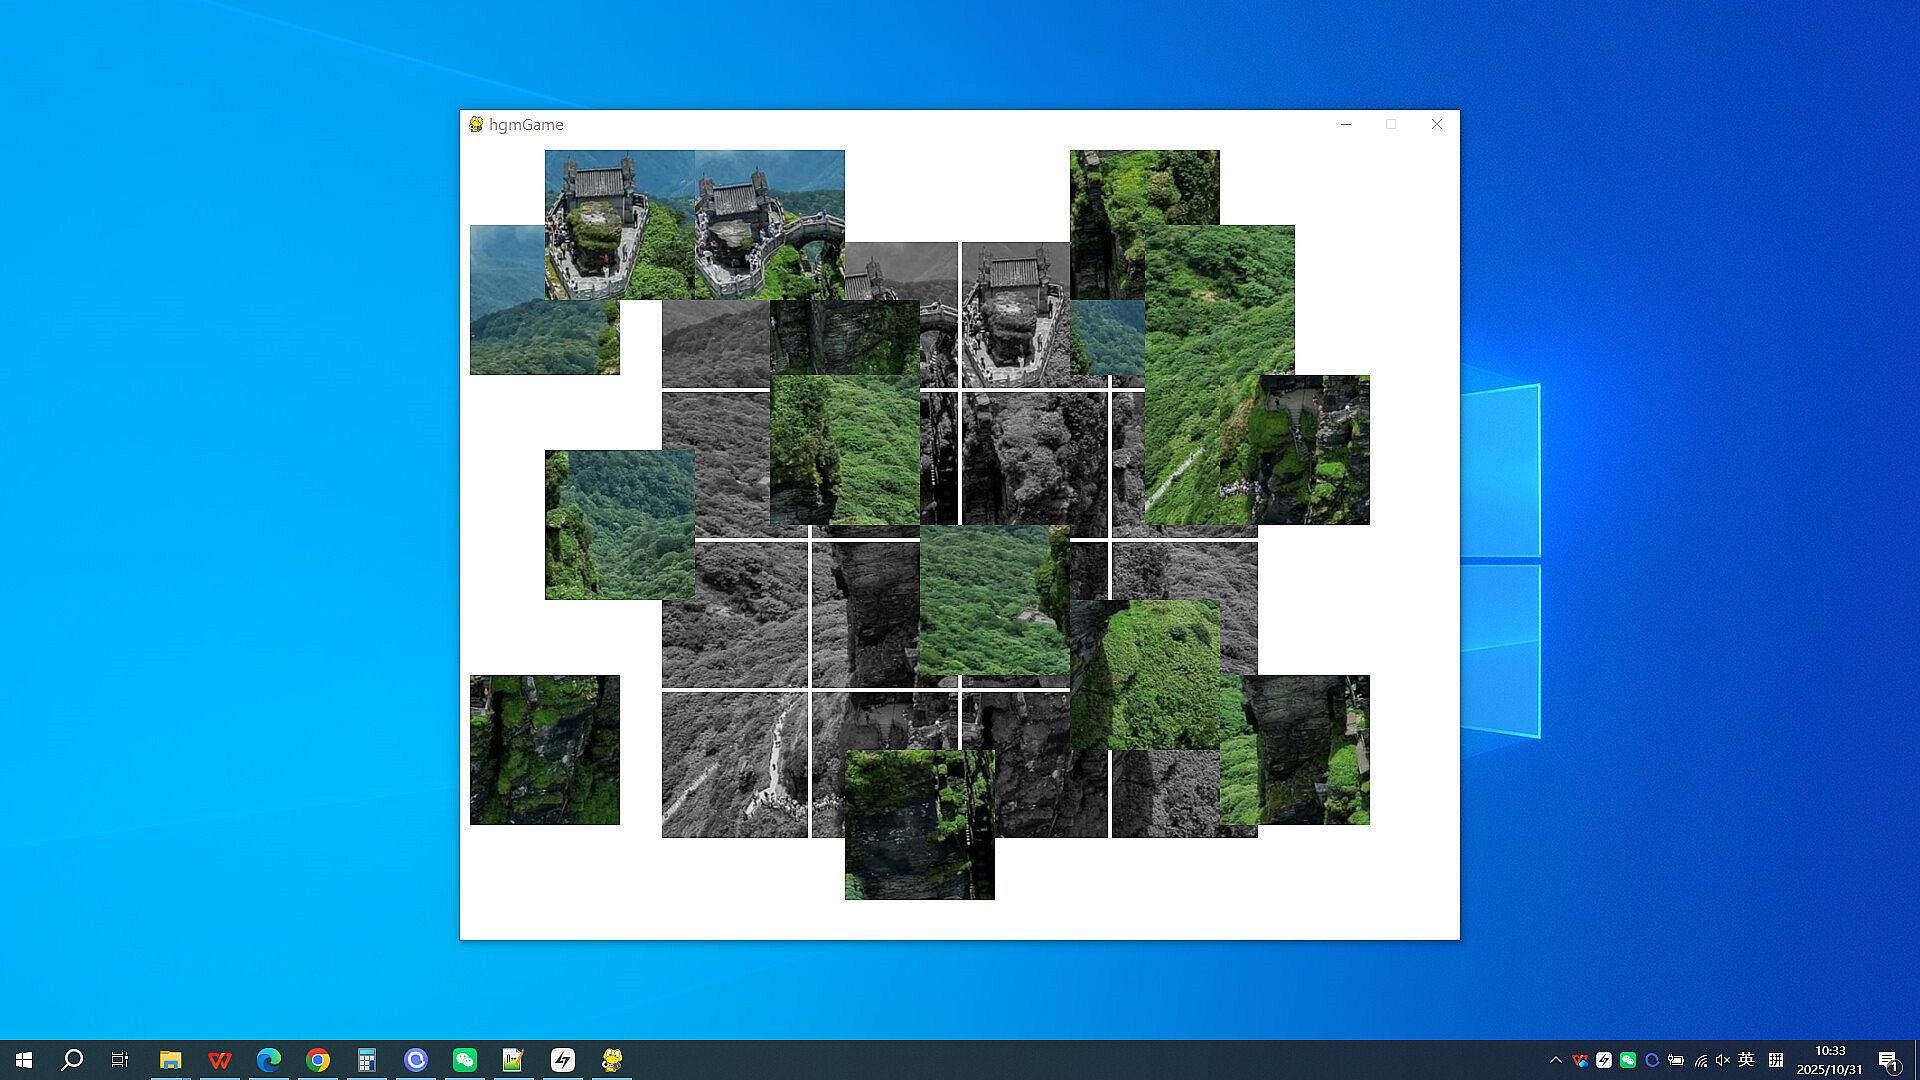1920x1080 pixels.
Task: Select the bottom-left mossy cliff puzzle piece
Action: 544,750
